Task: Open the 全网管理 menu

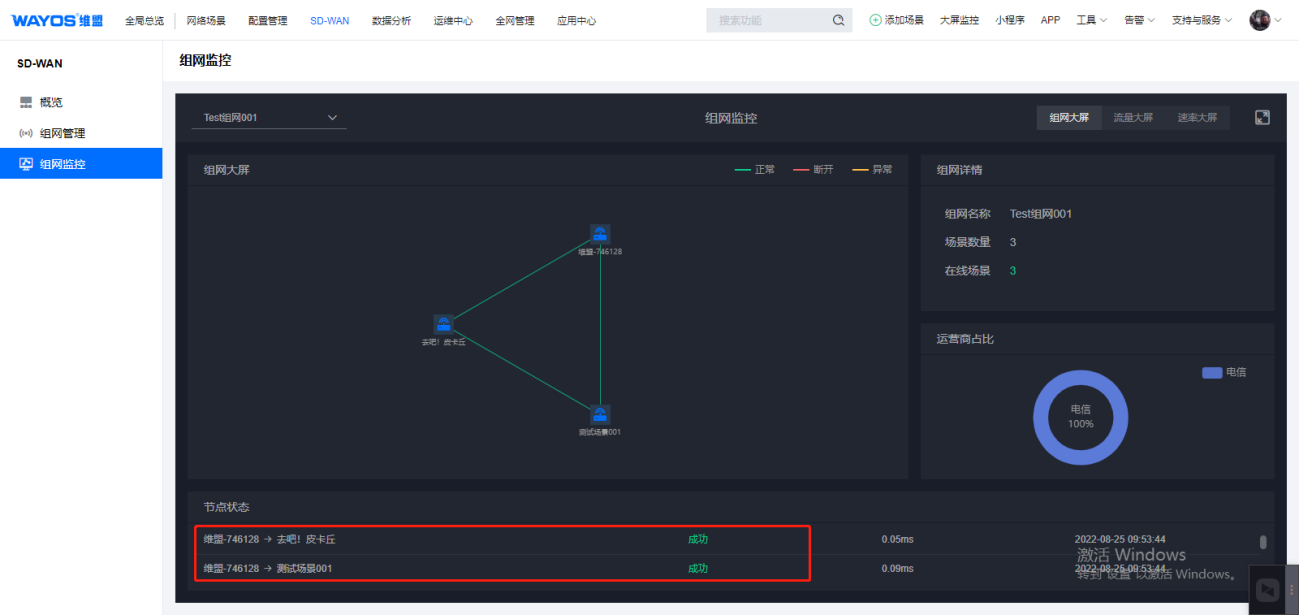Action: pyautogui.click(x=515, y=20)
